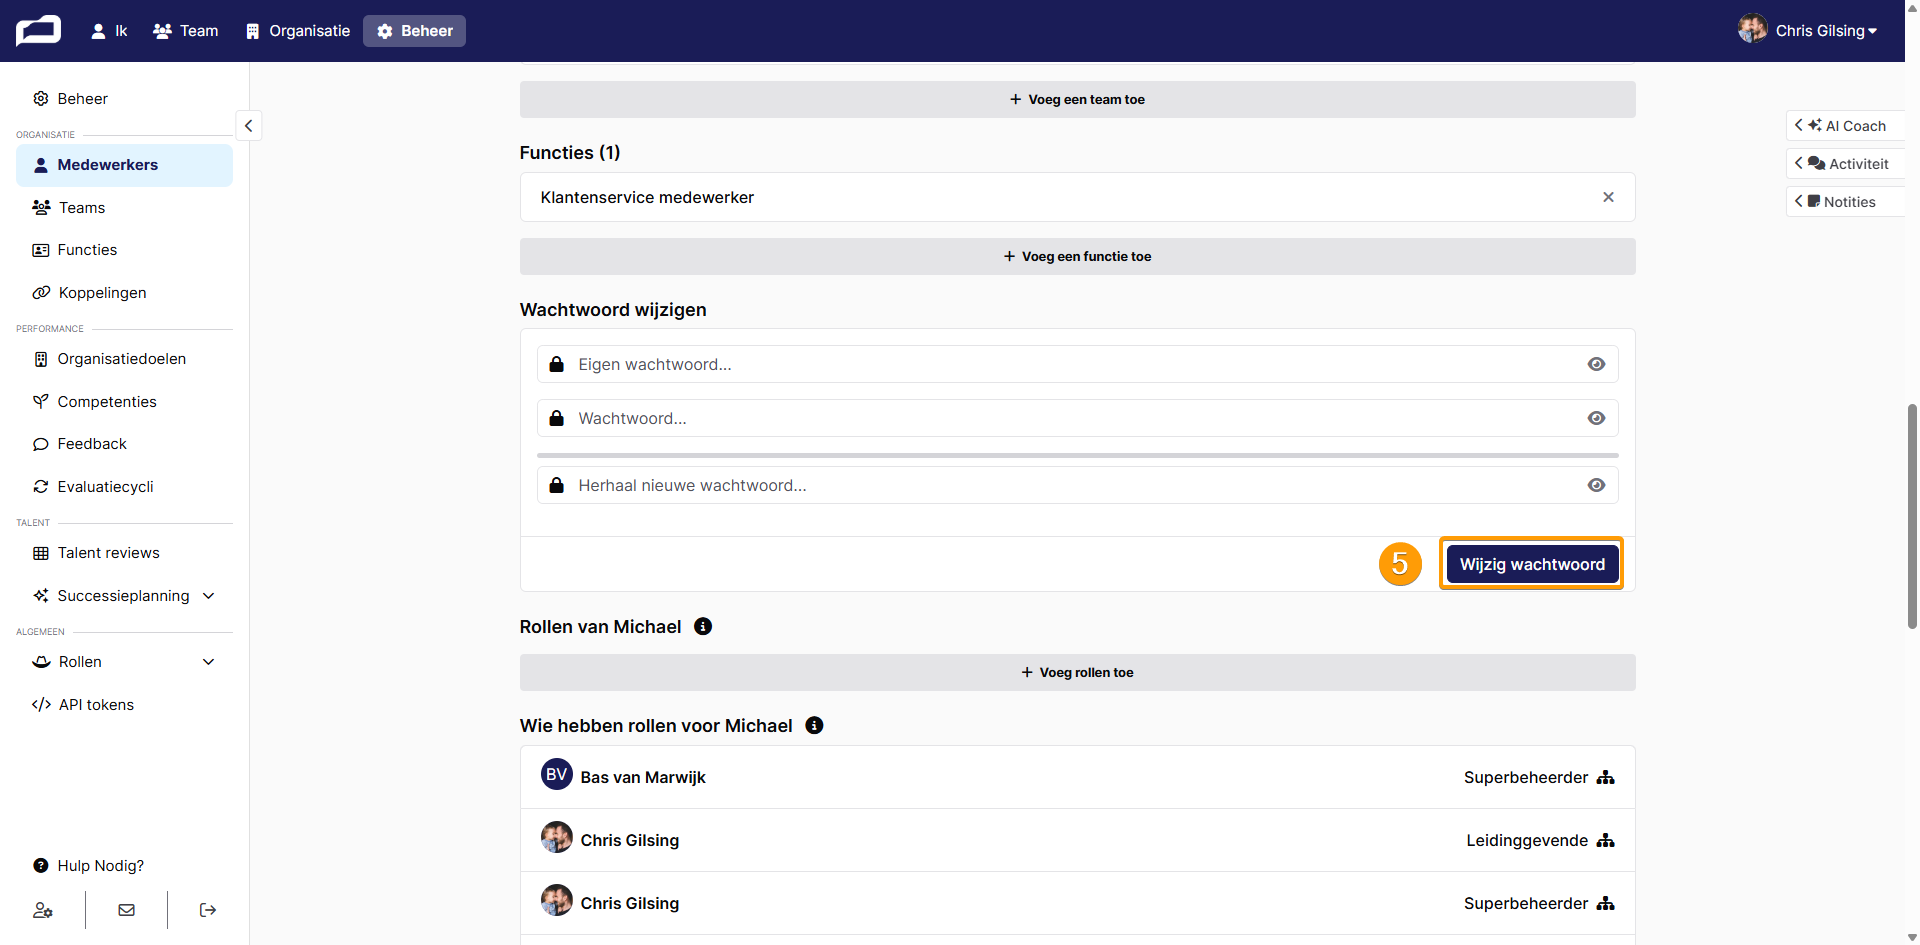
Task: Click the application logo in the top left
Action: pyautogui.click(x=38, y=30)
